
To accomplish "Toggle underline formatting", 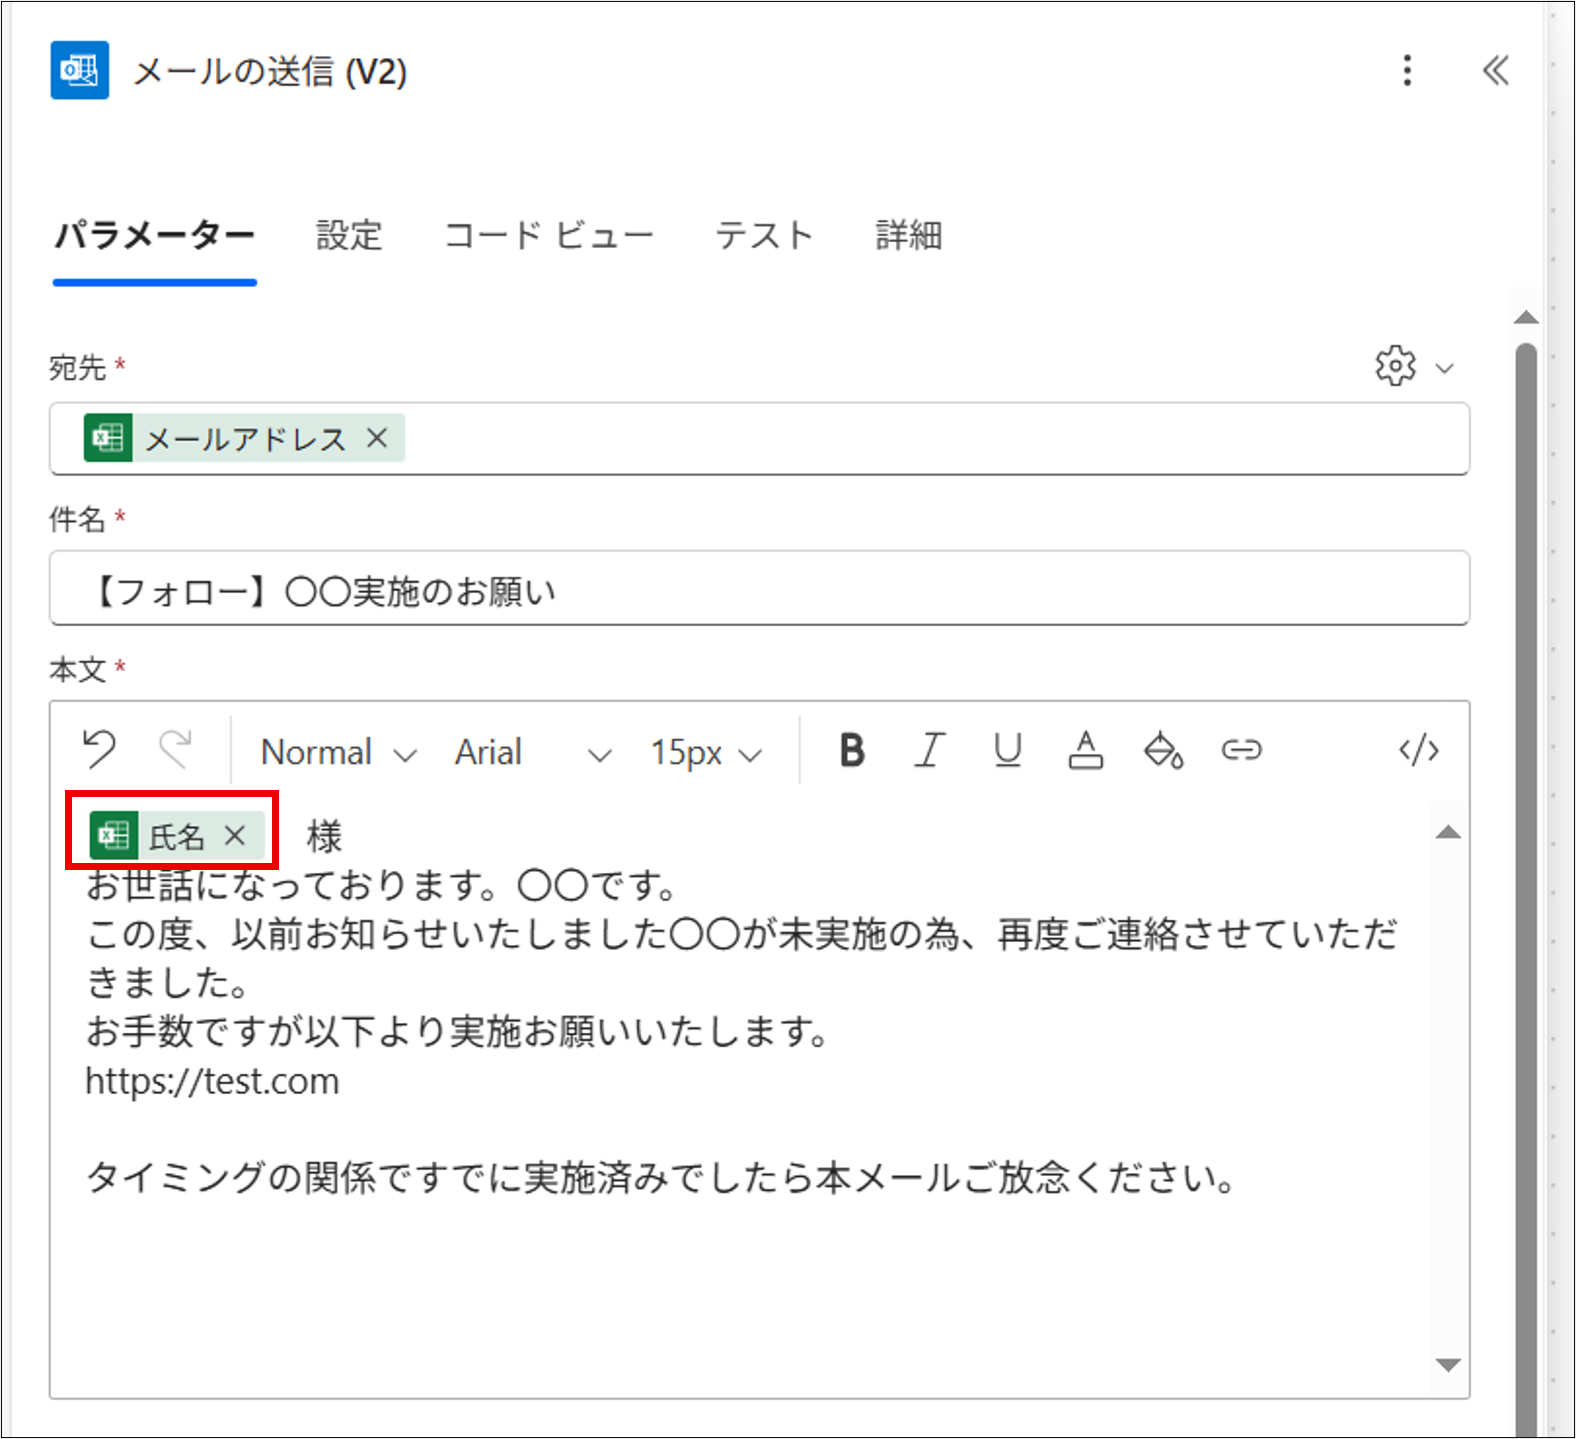I will tap(1008, 750).
